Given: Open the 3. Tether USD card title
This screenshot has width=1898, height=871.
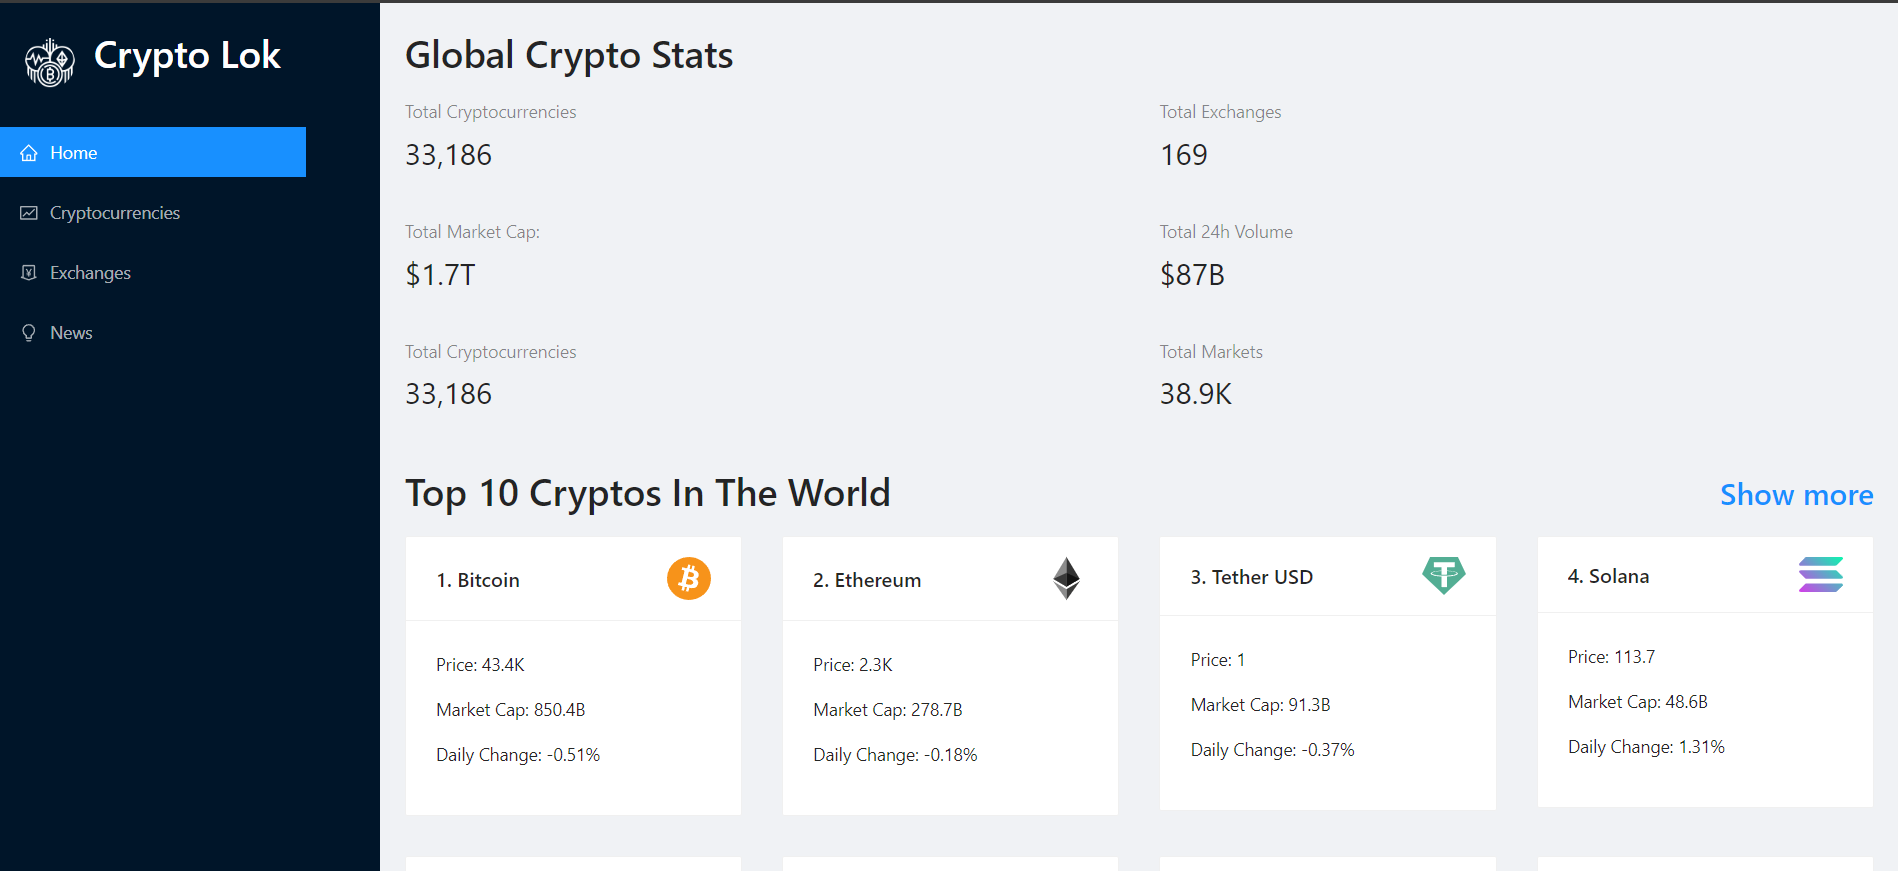Looking at the screenshot, I should tap(1251, 577).
